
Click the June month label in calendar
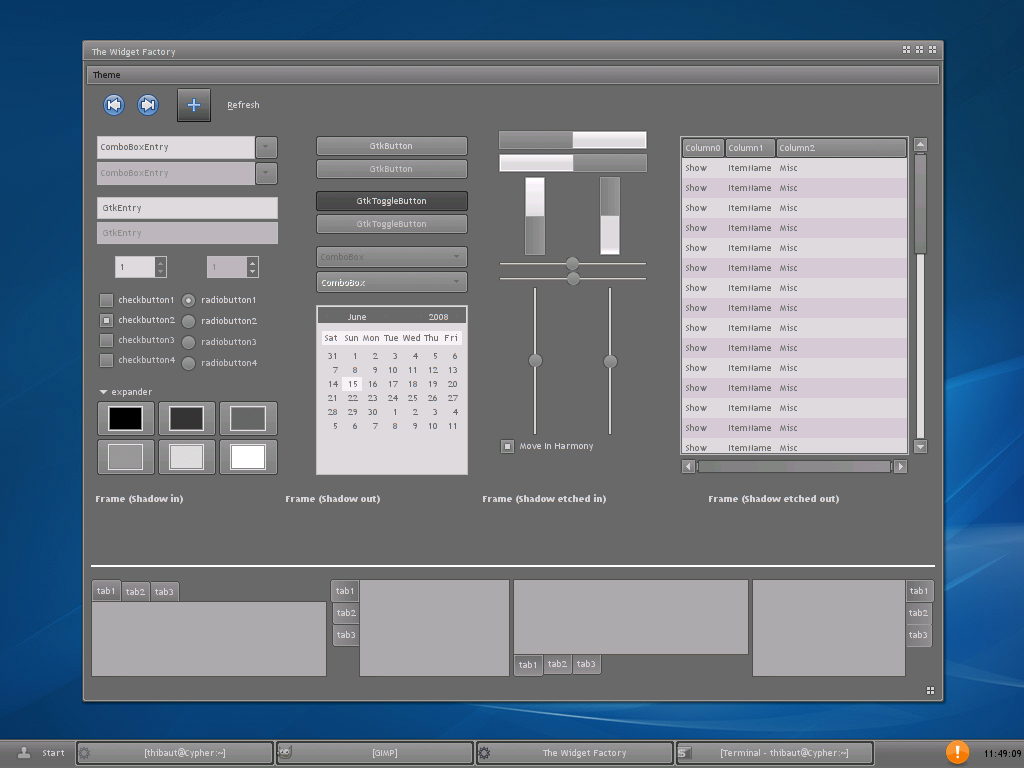click(357, 317)
